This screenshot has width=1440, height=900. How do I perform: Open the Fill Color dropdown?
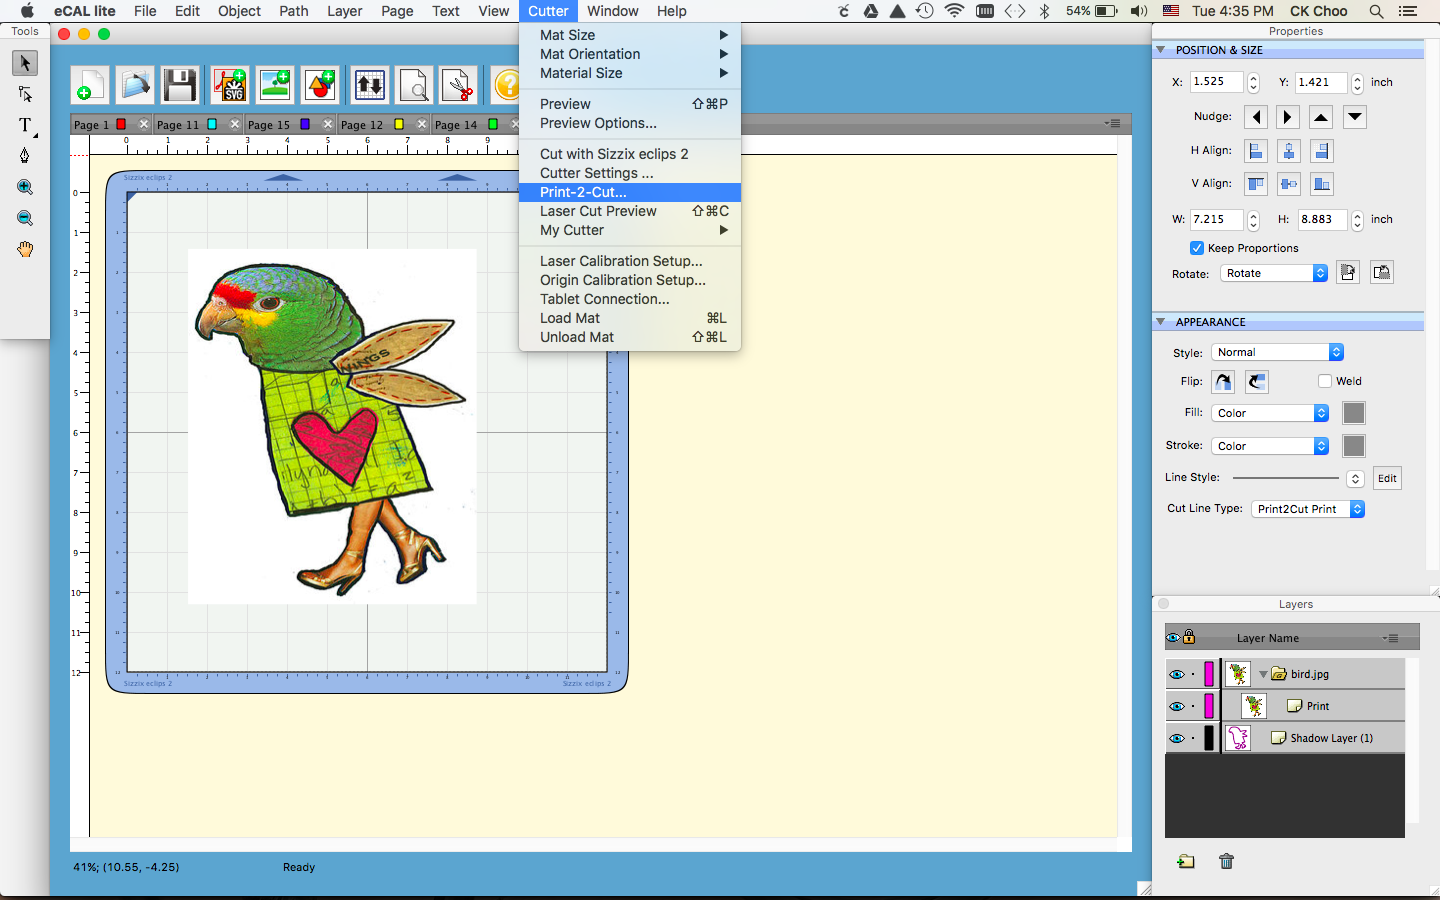pos(1270,413)
